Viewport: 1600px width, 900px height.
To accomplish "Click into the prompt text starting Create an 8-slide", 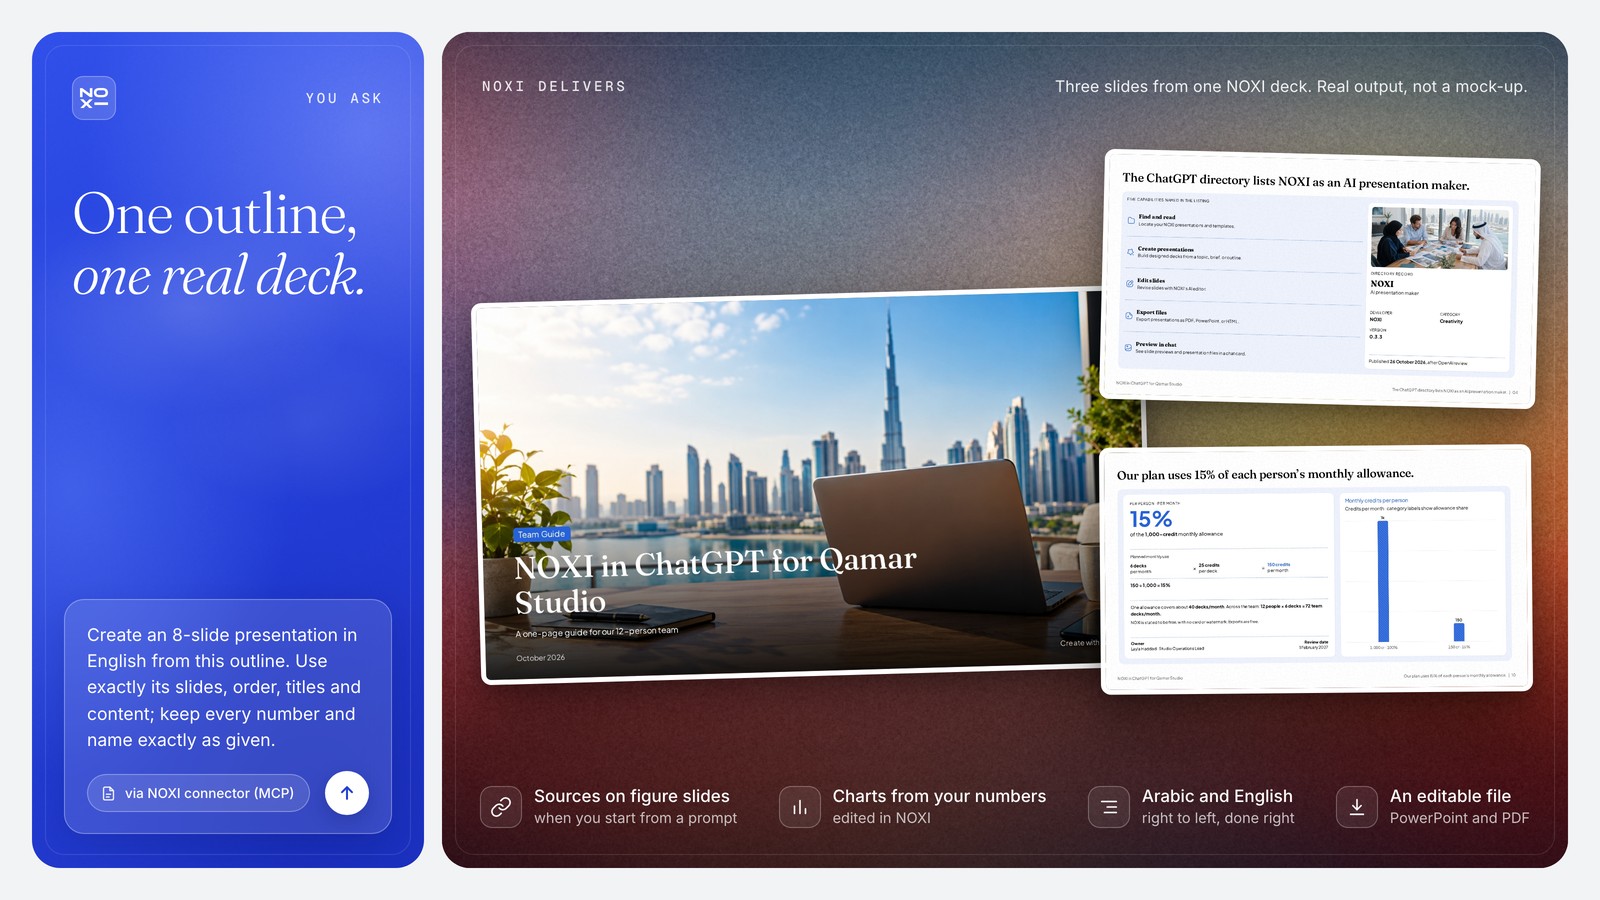I will click(224, 687).
